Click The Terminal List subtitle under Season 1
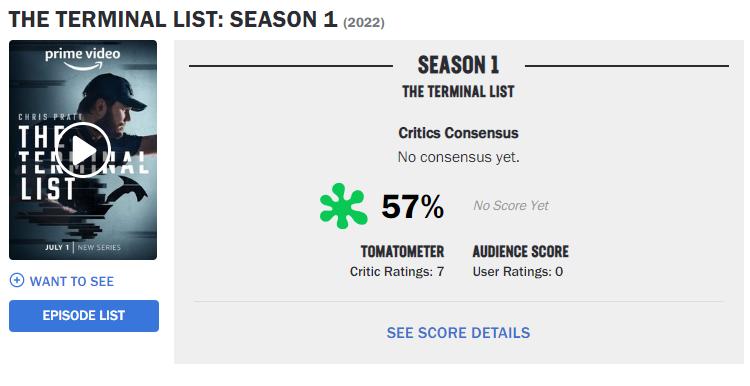The height and width of the screenshot is (386, 750). click(458, 91)
